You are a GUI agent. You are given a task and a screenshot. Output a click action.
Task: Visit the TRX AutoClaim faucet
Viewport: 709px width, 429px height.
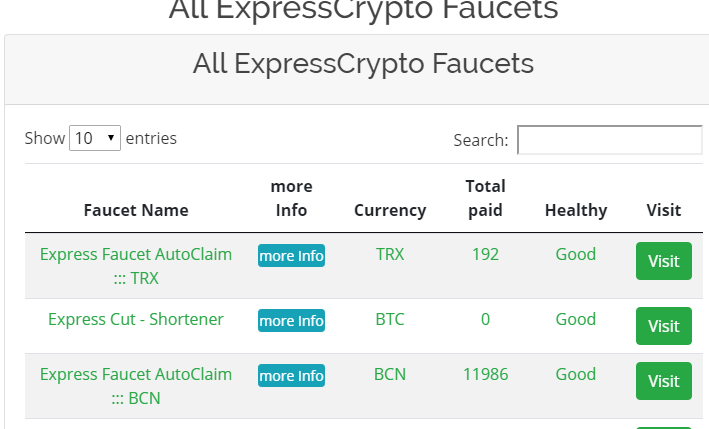coord(664,261)
